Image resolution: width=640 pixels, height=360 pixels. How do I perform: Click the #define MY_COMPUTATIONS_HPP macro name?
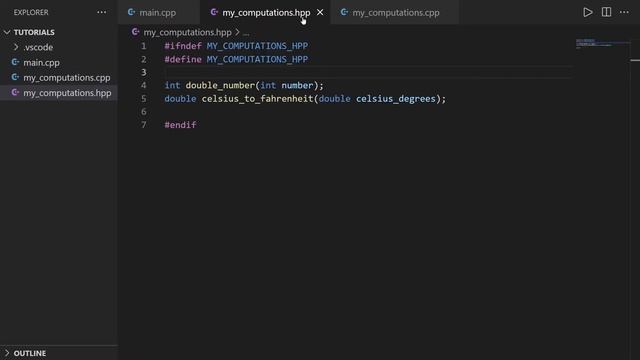tap(257, 60)
